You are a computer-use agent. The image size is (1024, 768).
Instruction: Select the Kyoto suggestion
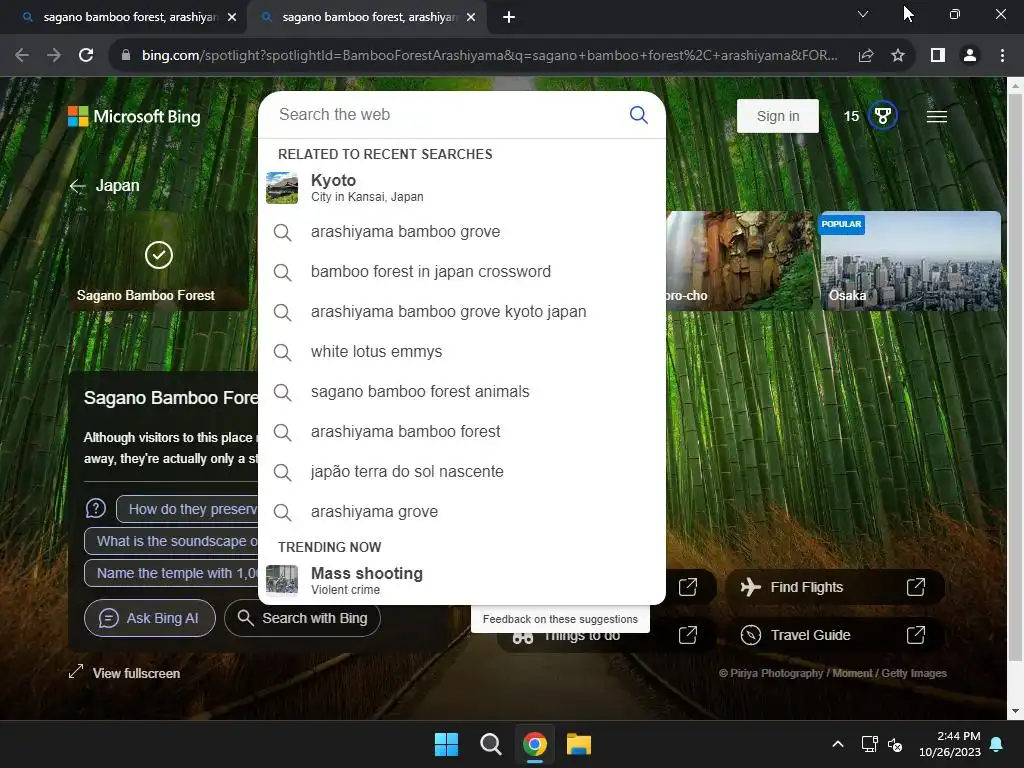tap(462, 188)
